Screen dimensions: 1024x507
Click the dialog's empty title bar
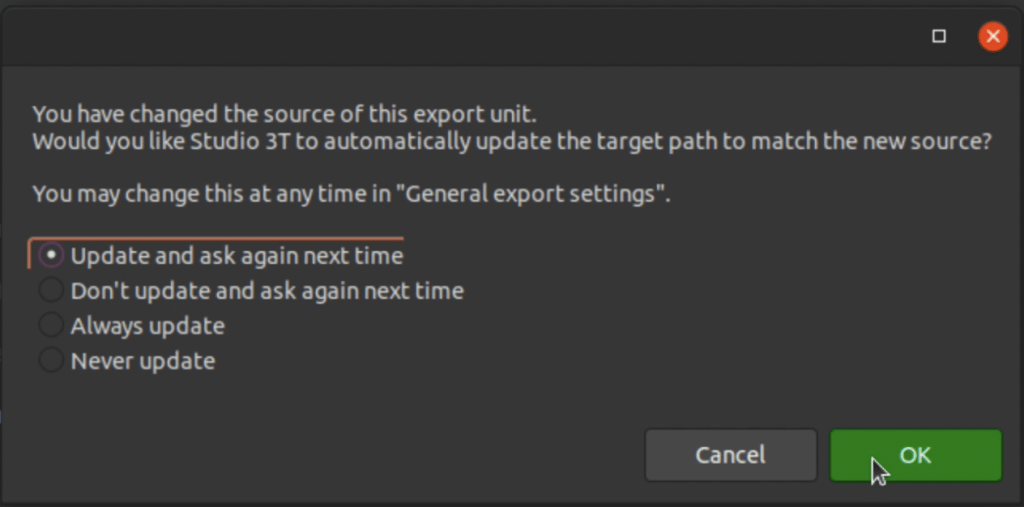point(457,37)
